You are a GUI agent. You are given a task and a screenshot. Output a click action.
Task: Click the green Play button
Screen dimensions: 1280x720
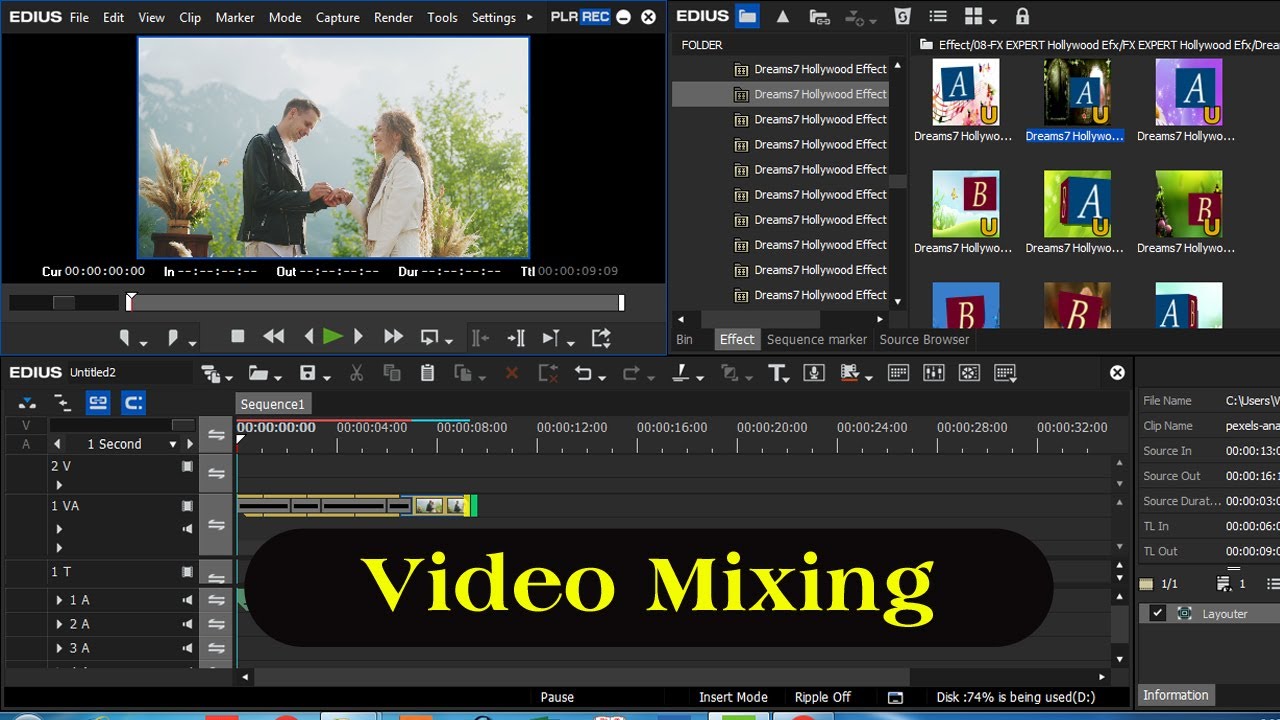[333, 337]
